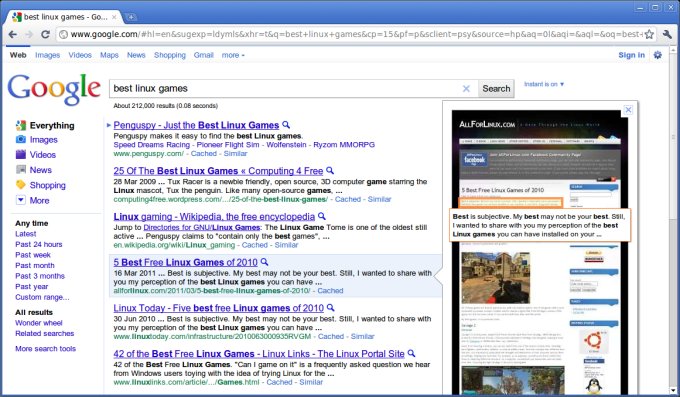Click Similar link for linuxtoday result

pyautogui.click(x=362, y=336)
